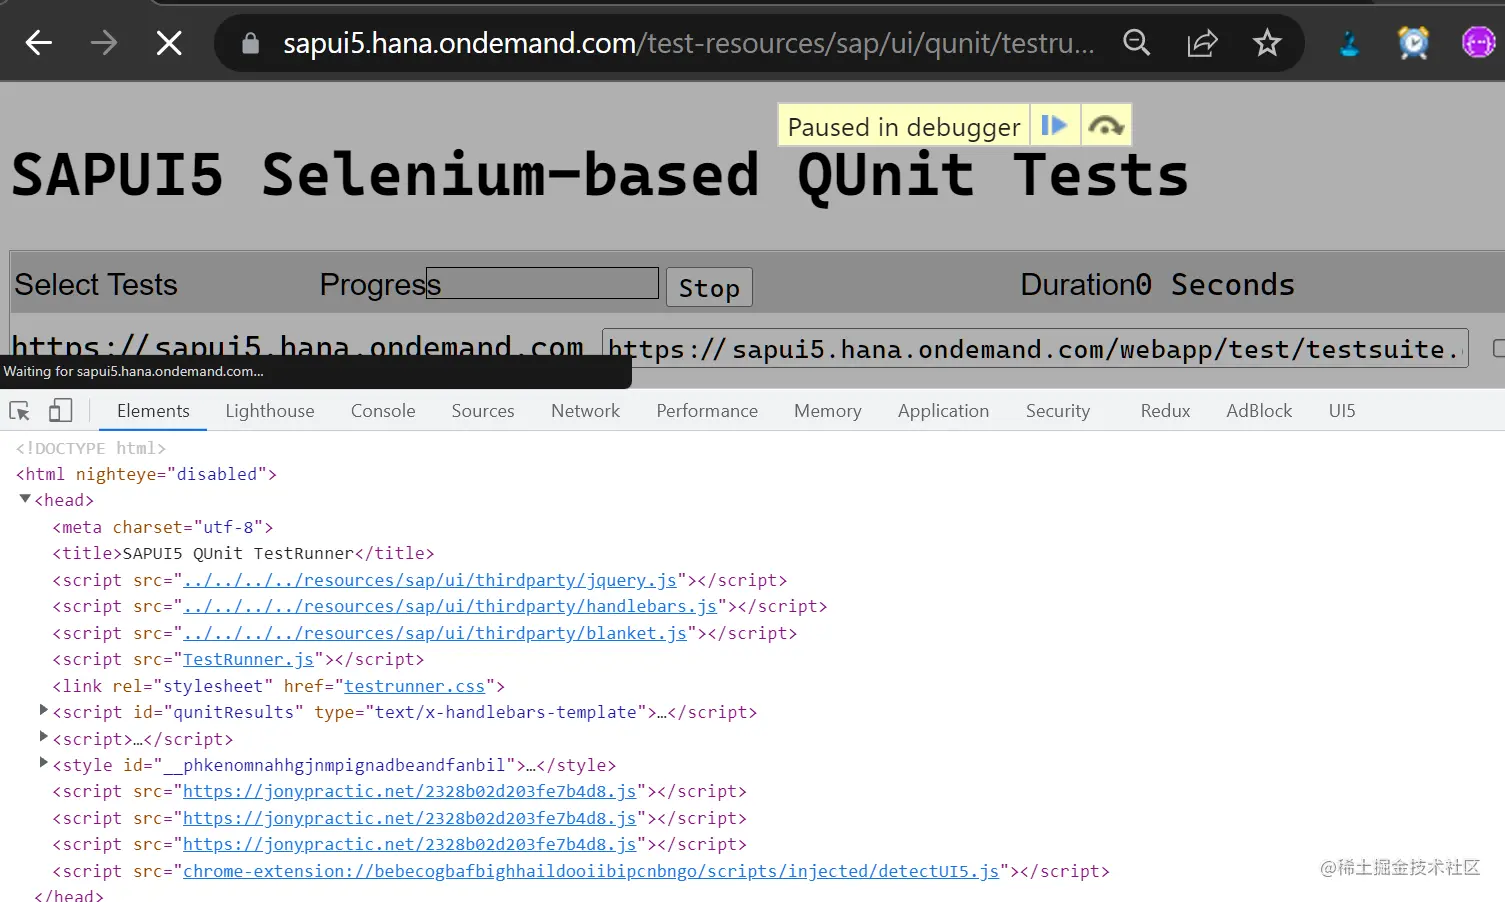Click the SAPUI5 Selenium-based QUnit Tests heading
The image size is (1505, 902).
pyautogui.click(x=600, y=175)
